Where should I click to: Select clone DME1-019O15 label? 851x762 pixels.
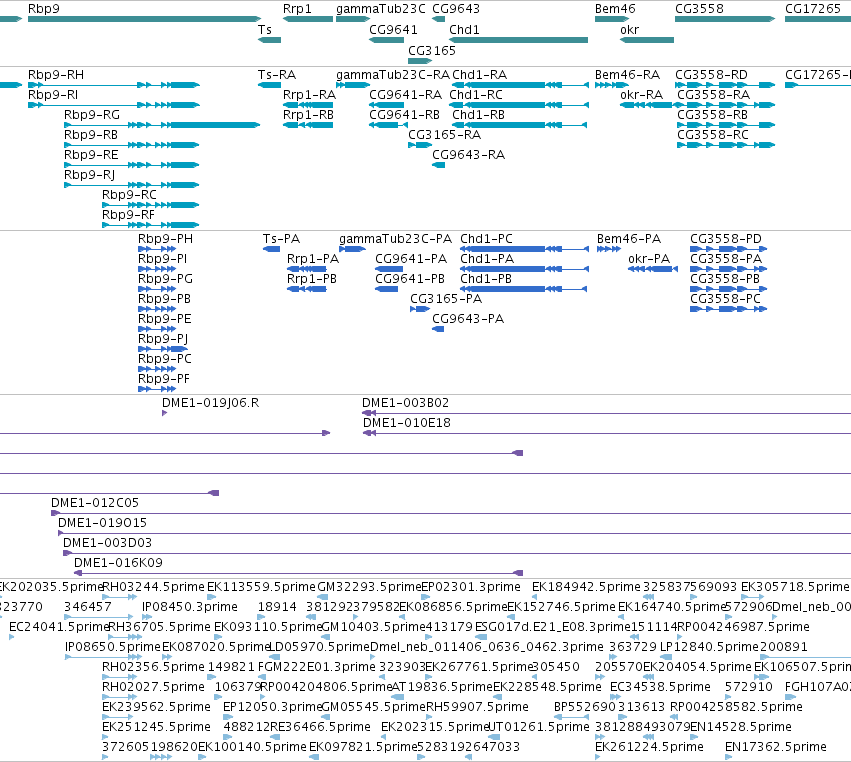click(x=103, y=523)
